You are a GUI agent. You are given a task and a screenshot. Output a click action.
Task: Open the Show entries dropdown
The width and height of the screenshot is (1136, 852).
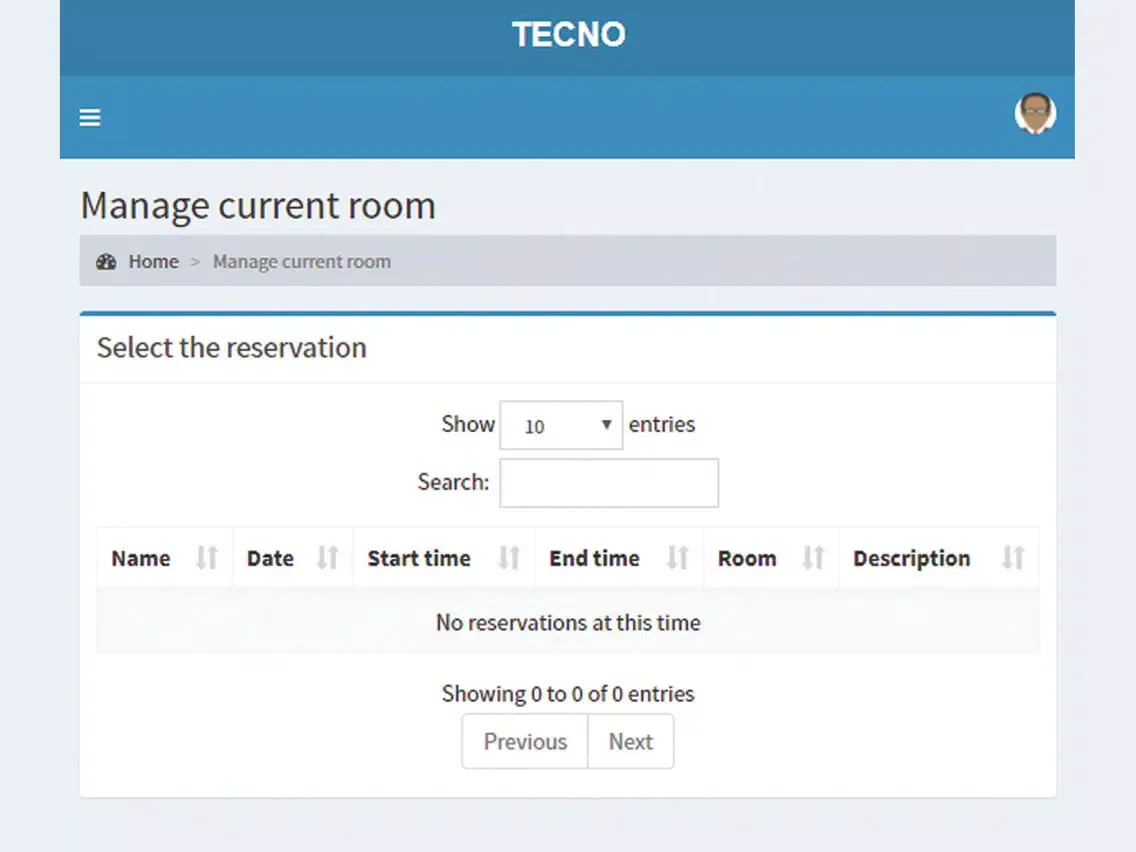pyautogui.click(x=561, y=425)
